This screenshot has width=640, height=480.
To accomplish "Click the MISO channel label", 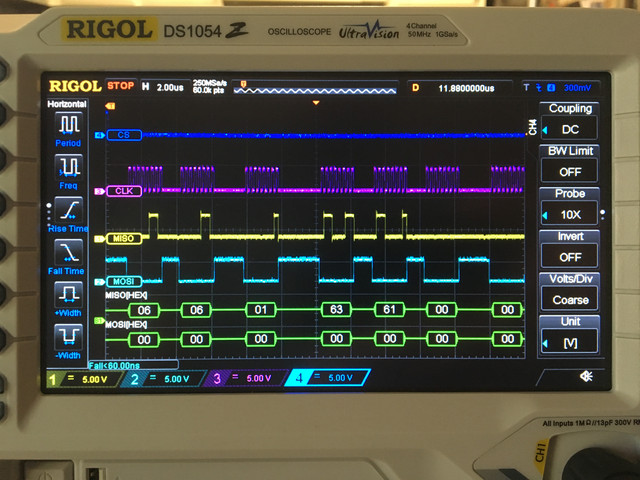I will (x=124, y=239).
